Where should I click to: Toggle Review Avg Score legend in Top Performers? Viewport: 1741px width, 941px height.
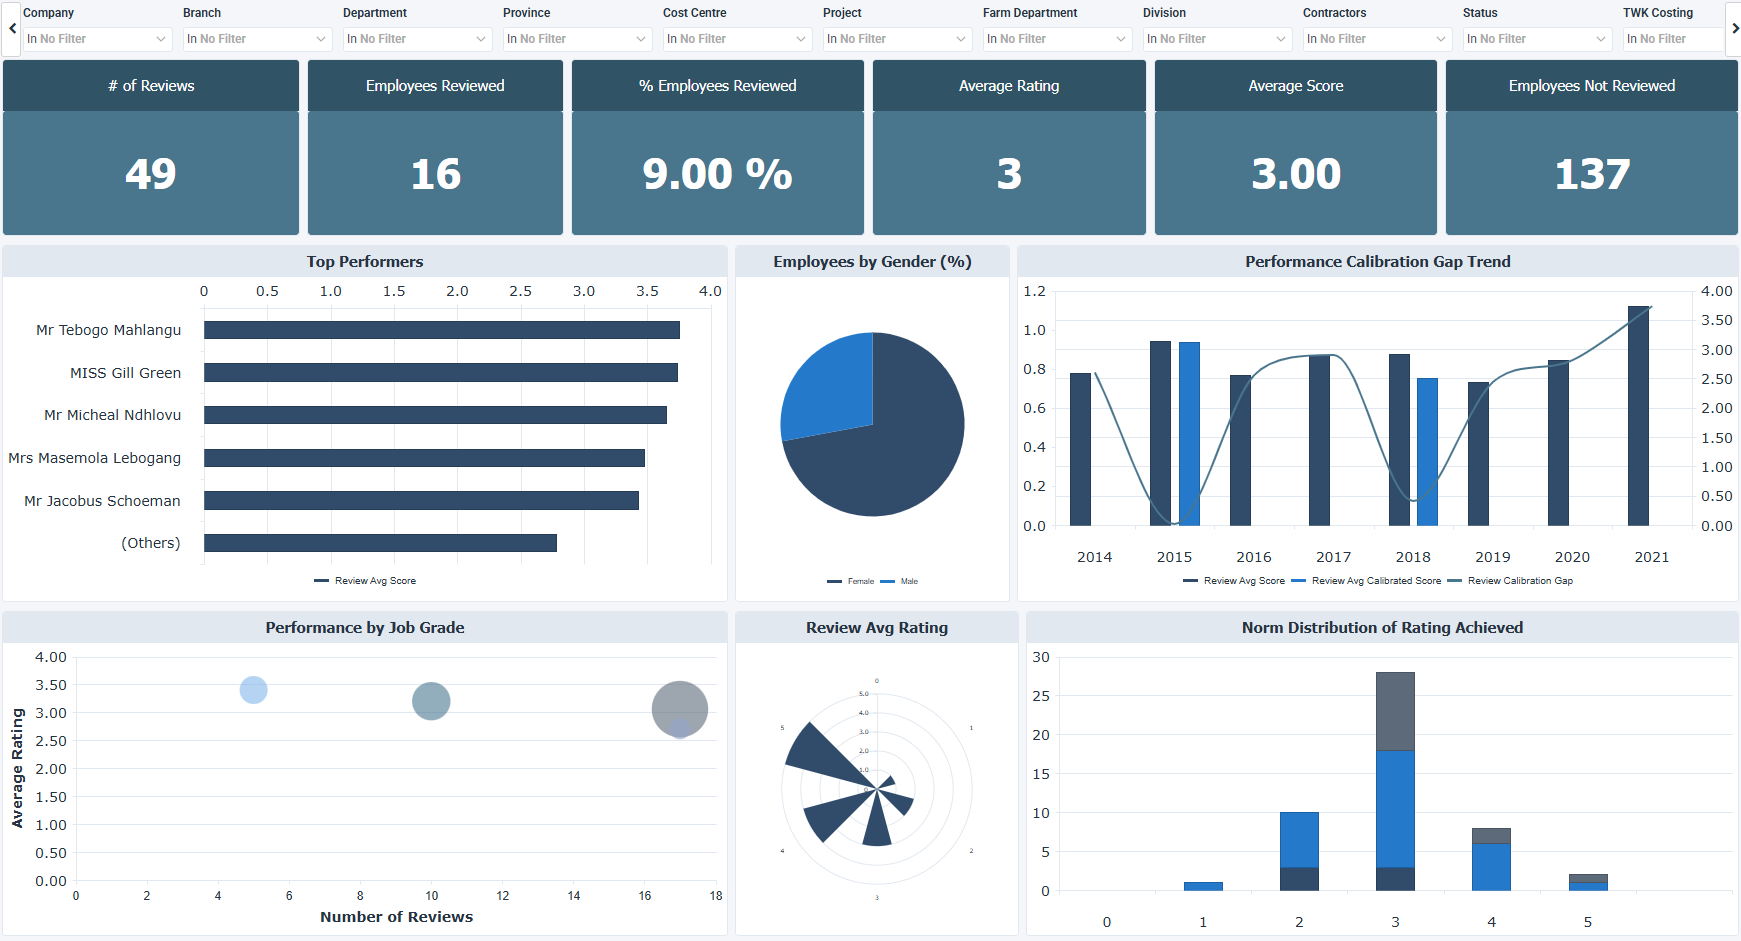tap(365, 581)
